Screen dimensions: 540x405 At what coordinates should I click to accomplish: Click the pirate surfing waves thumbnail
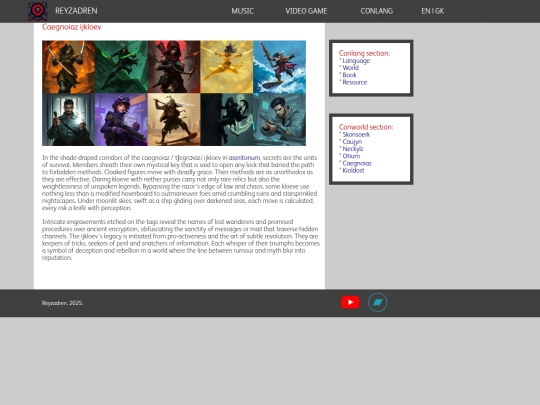coord(279,67)
